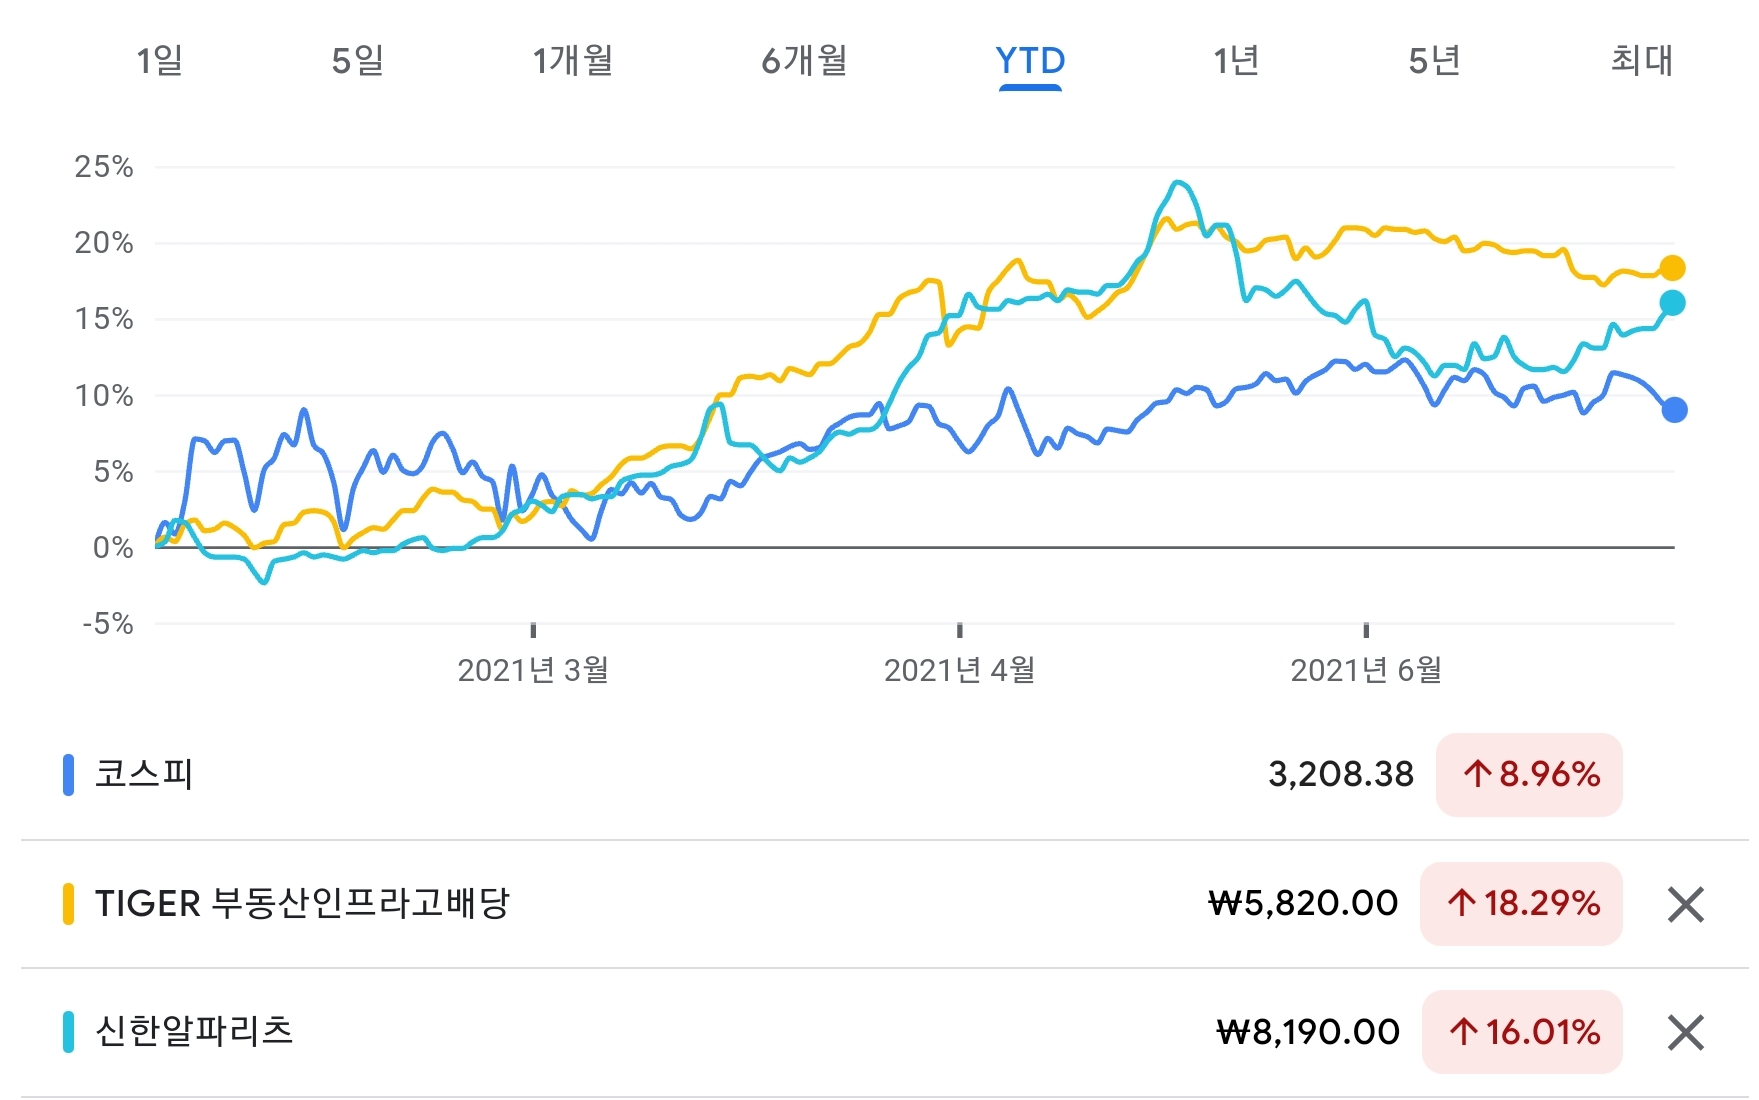Open the 1년 range tab

[x=1236, y=61]
